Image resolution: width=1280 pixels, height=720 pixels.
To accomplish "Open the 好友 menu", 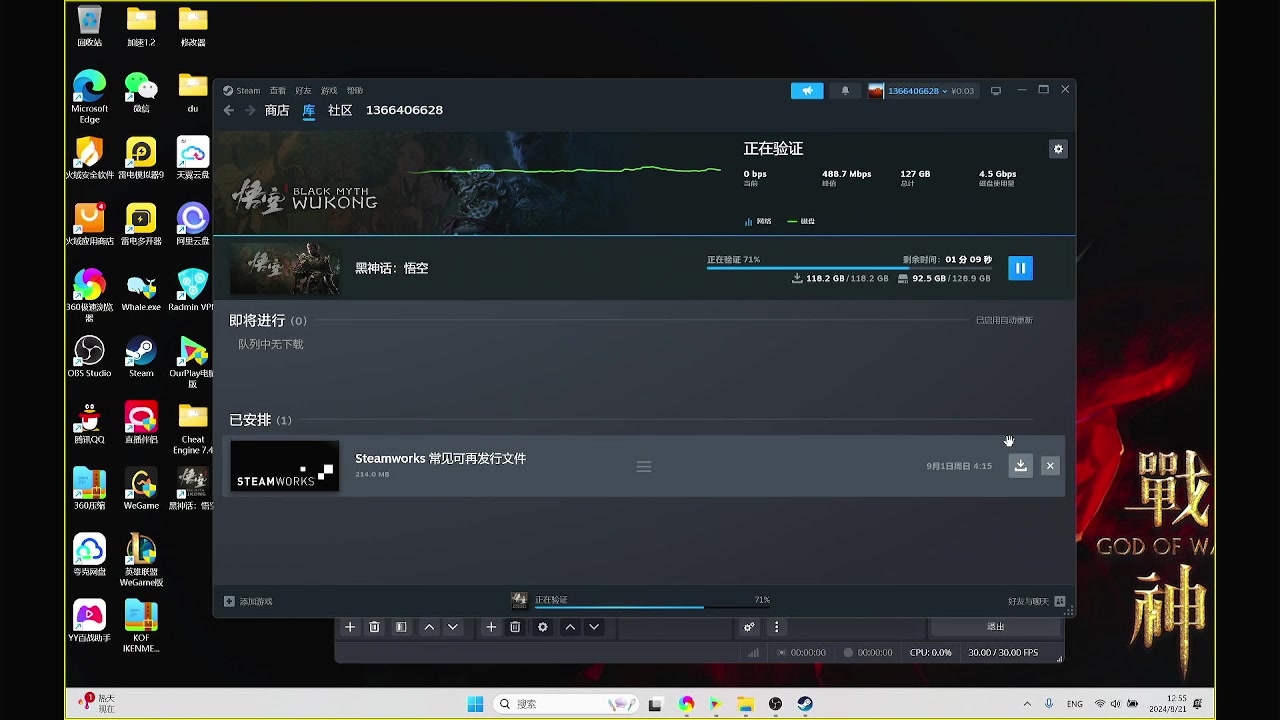I will [x=303, y=91].
